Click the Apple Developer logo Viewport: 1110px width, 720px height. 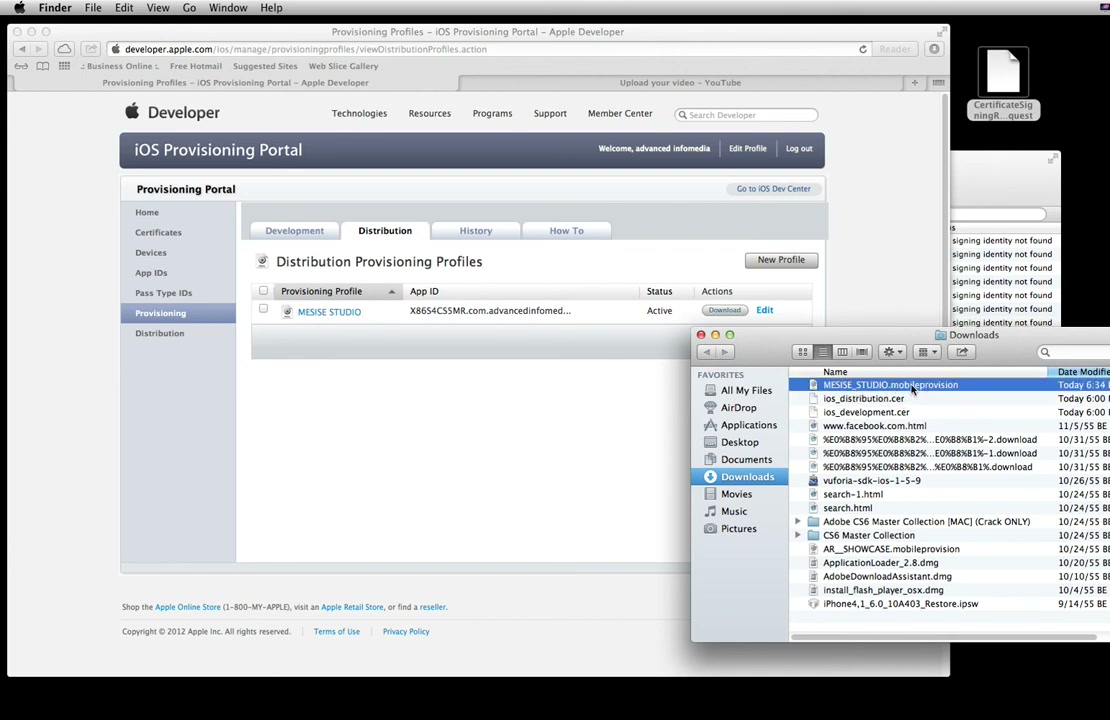(173, 113)
